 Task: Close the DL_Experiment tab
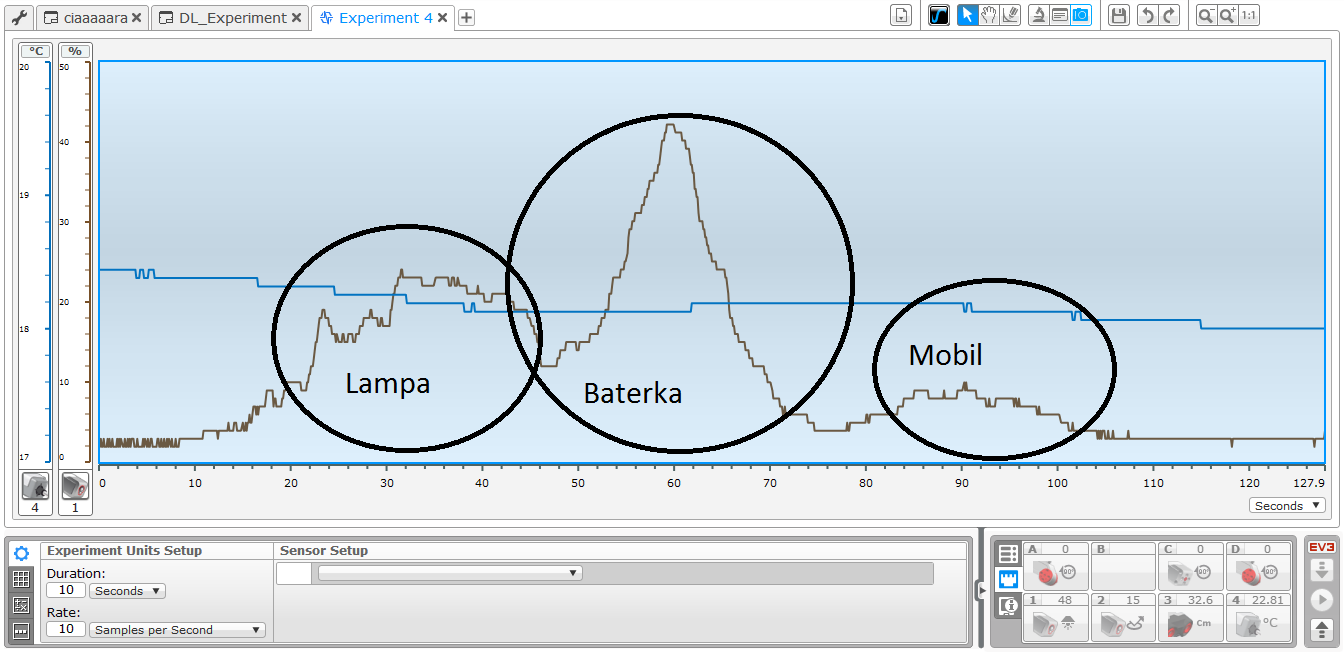click(x=296, y=18)
